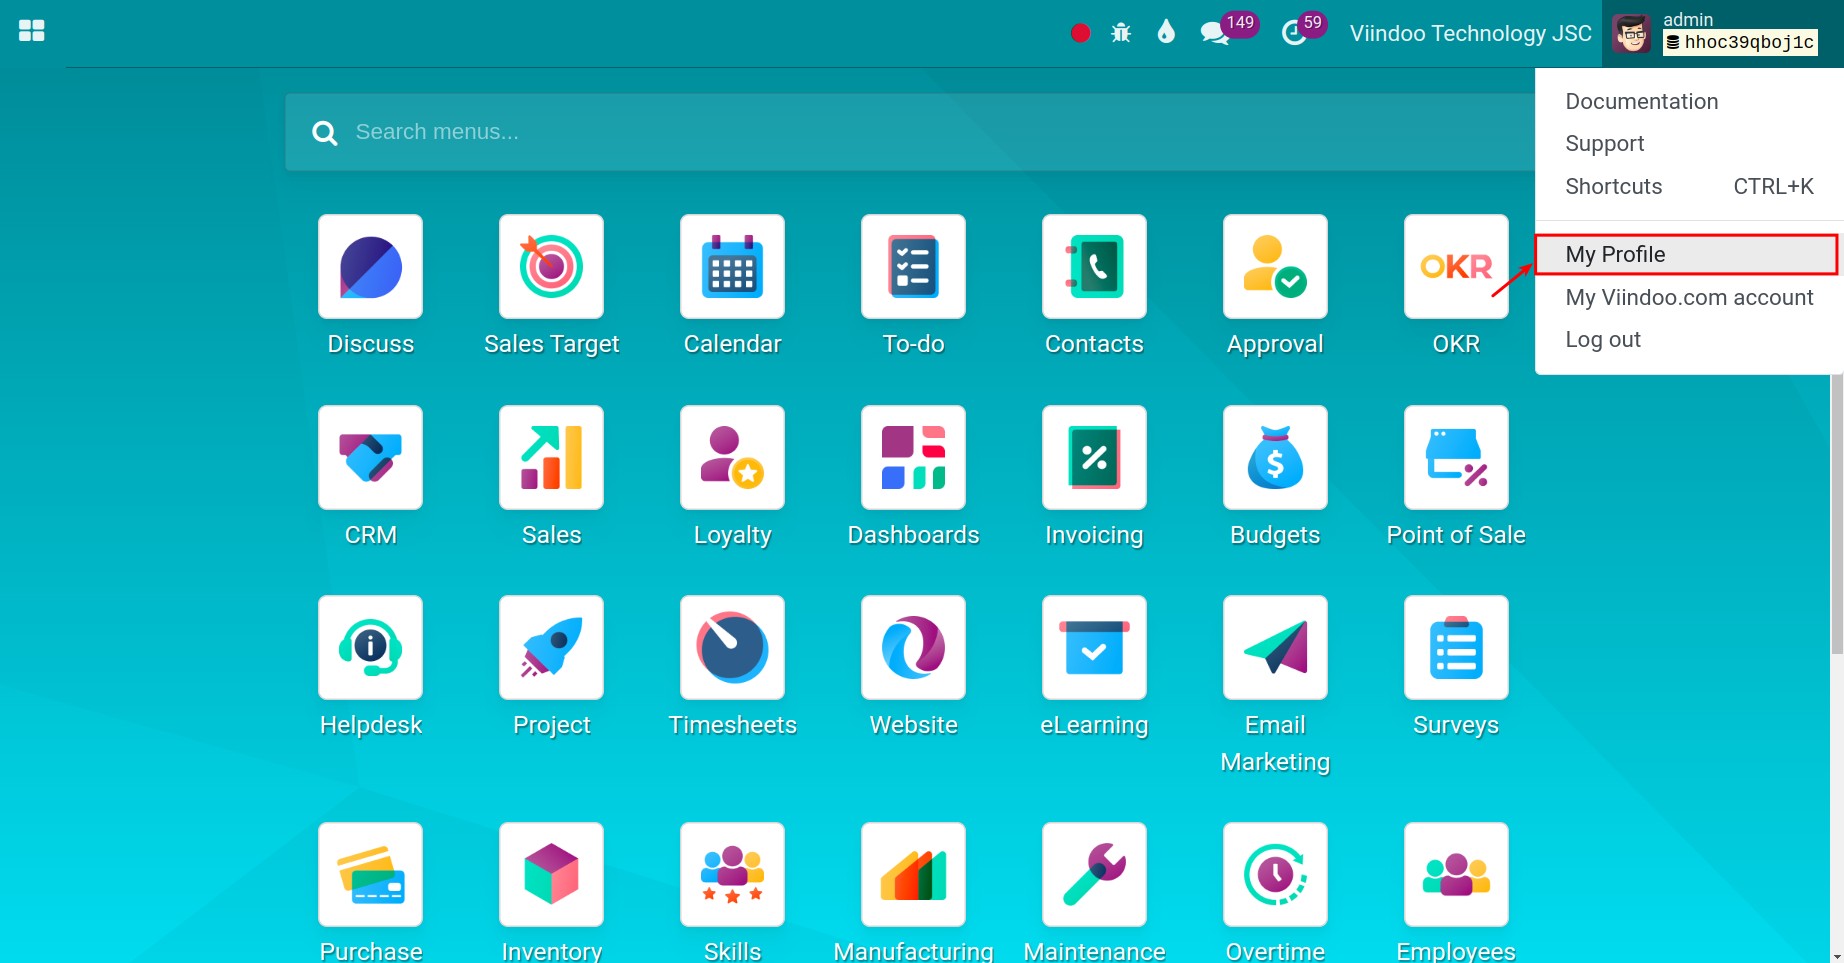Launch the Invoicing app

click(x=1094, y=457)
